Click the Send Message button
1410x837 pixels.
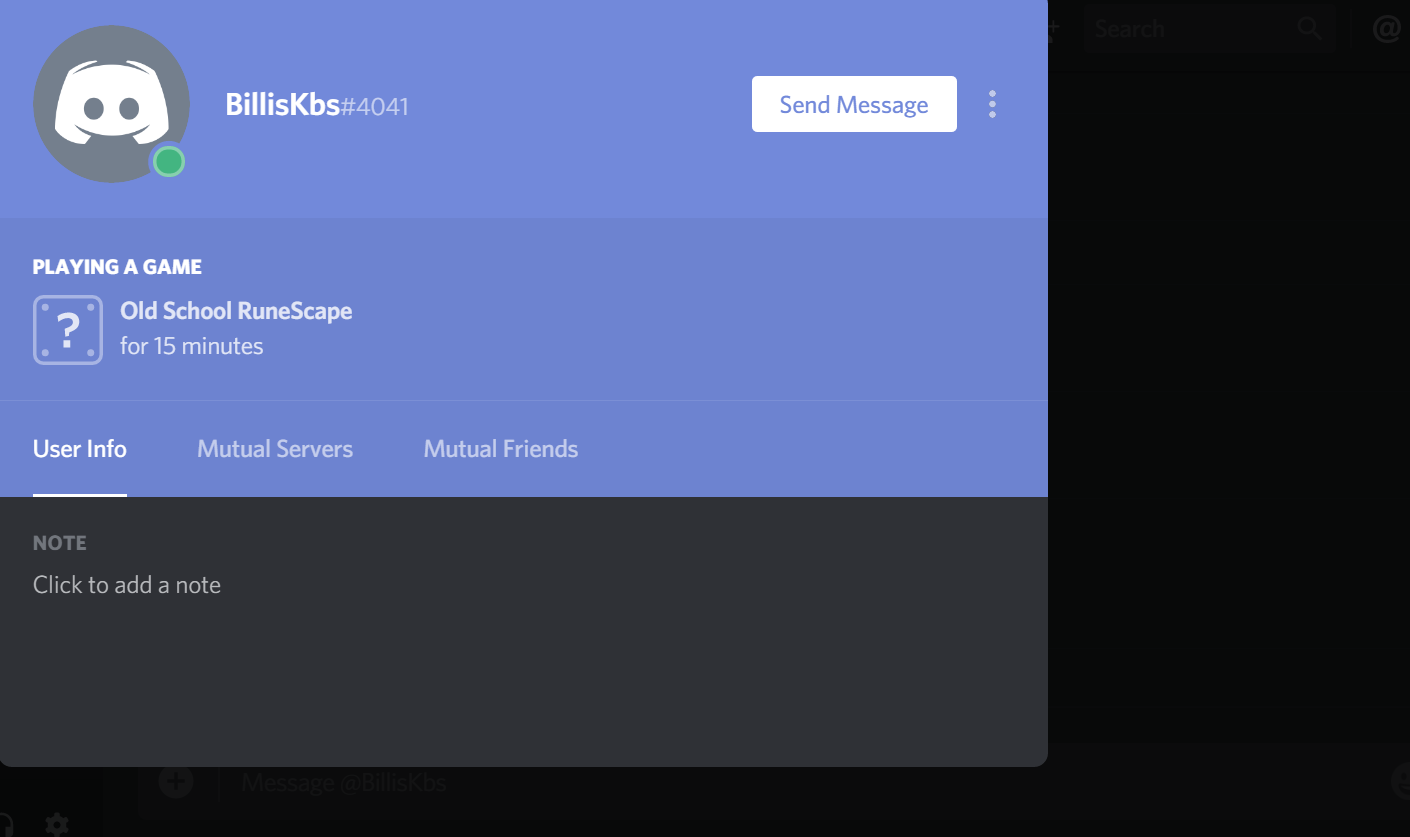(854, 104)
